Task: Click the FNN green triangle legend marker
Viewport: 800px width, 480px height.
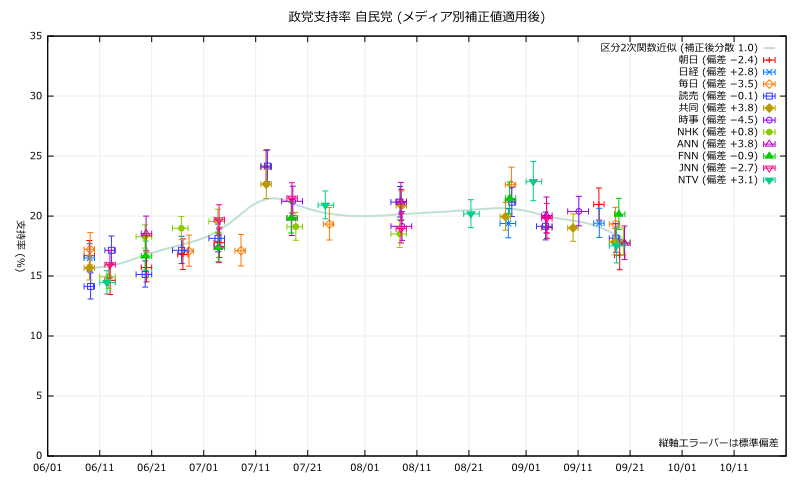Action: pyautogui.click(x=770, y=156)
